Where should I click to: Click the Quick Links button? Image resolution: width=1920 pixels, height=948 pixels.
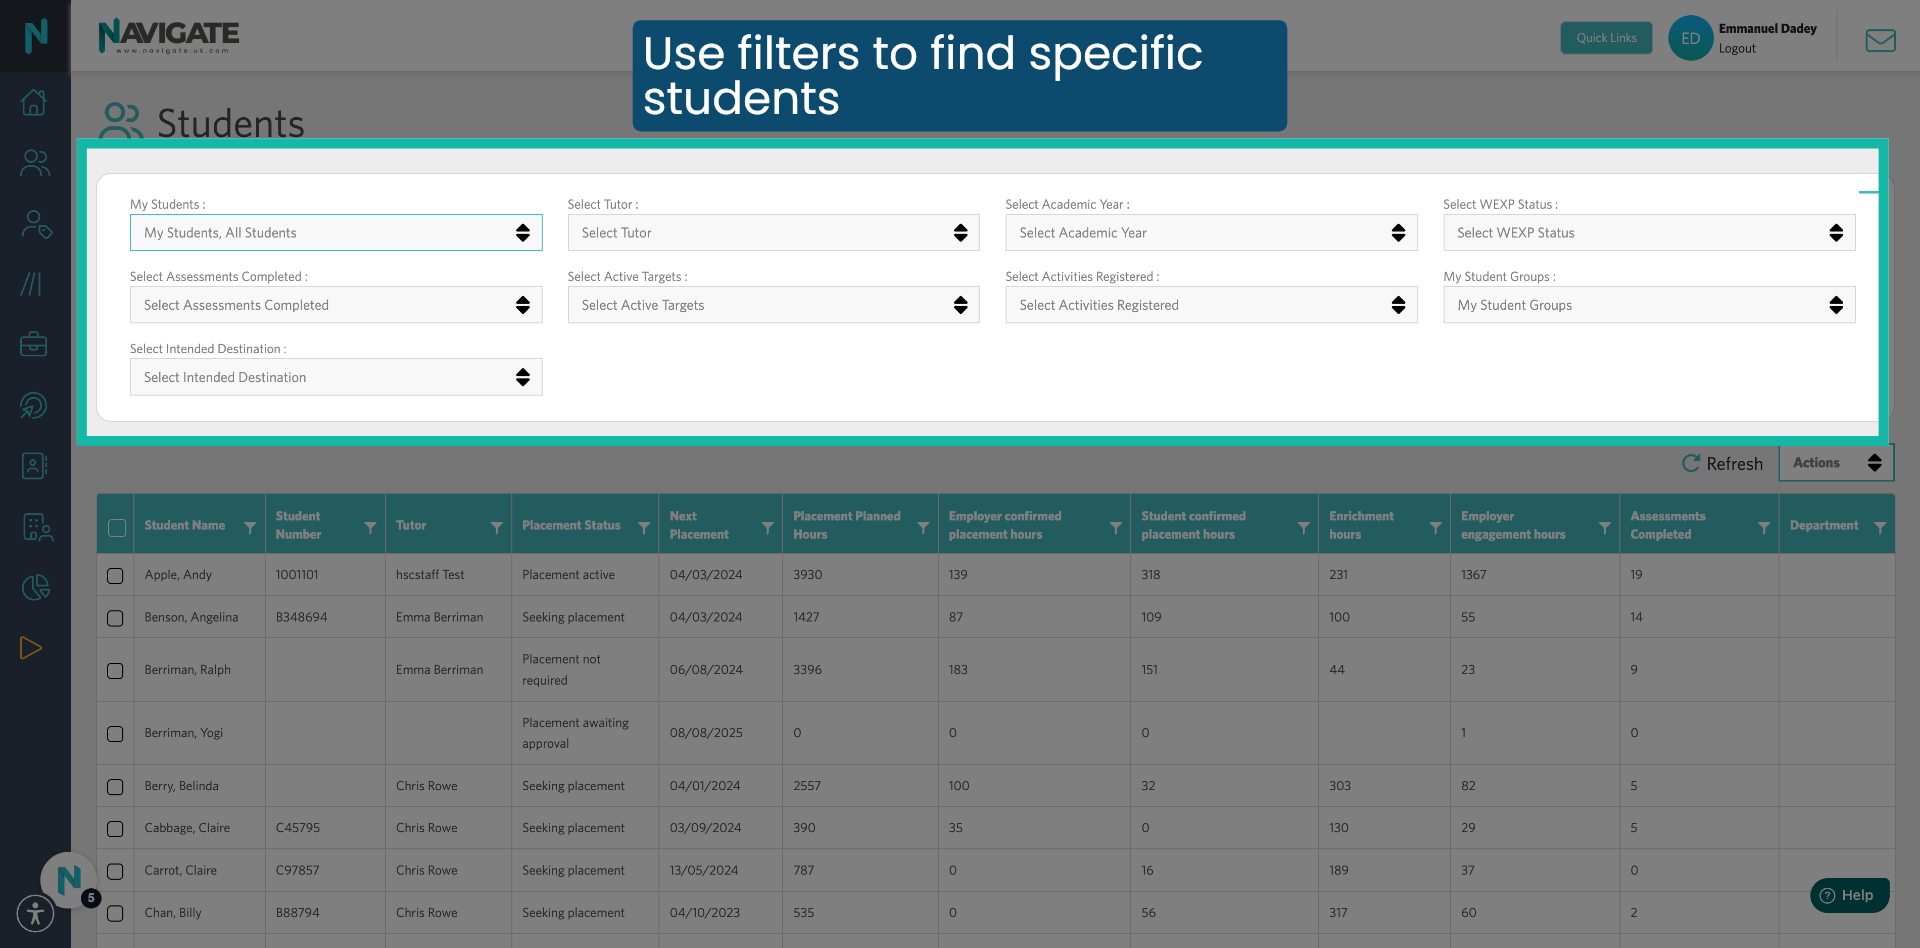1606,37
